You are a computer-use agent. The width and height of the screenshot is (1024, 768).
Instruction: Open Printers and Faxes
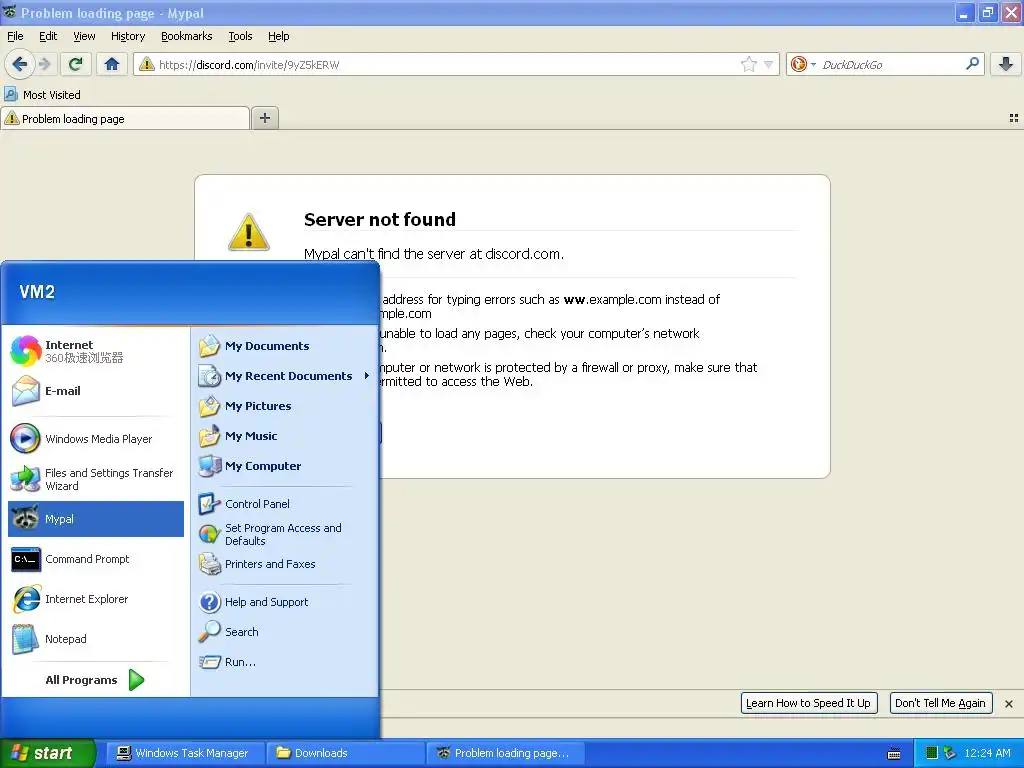284,564
